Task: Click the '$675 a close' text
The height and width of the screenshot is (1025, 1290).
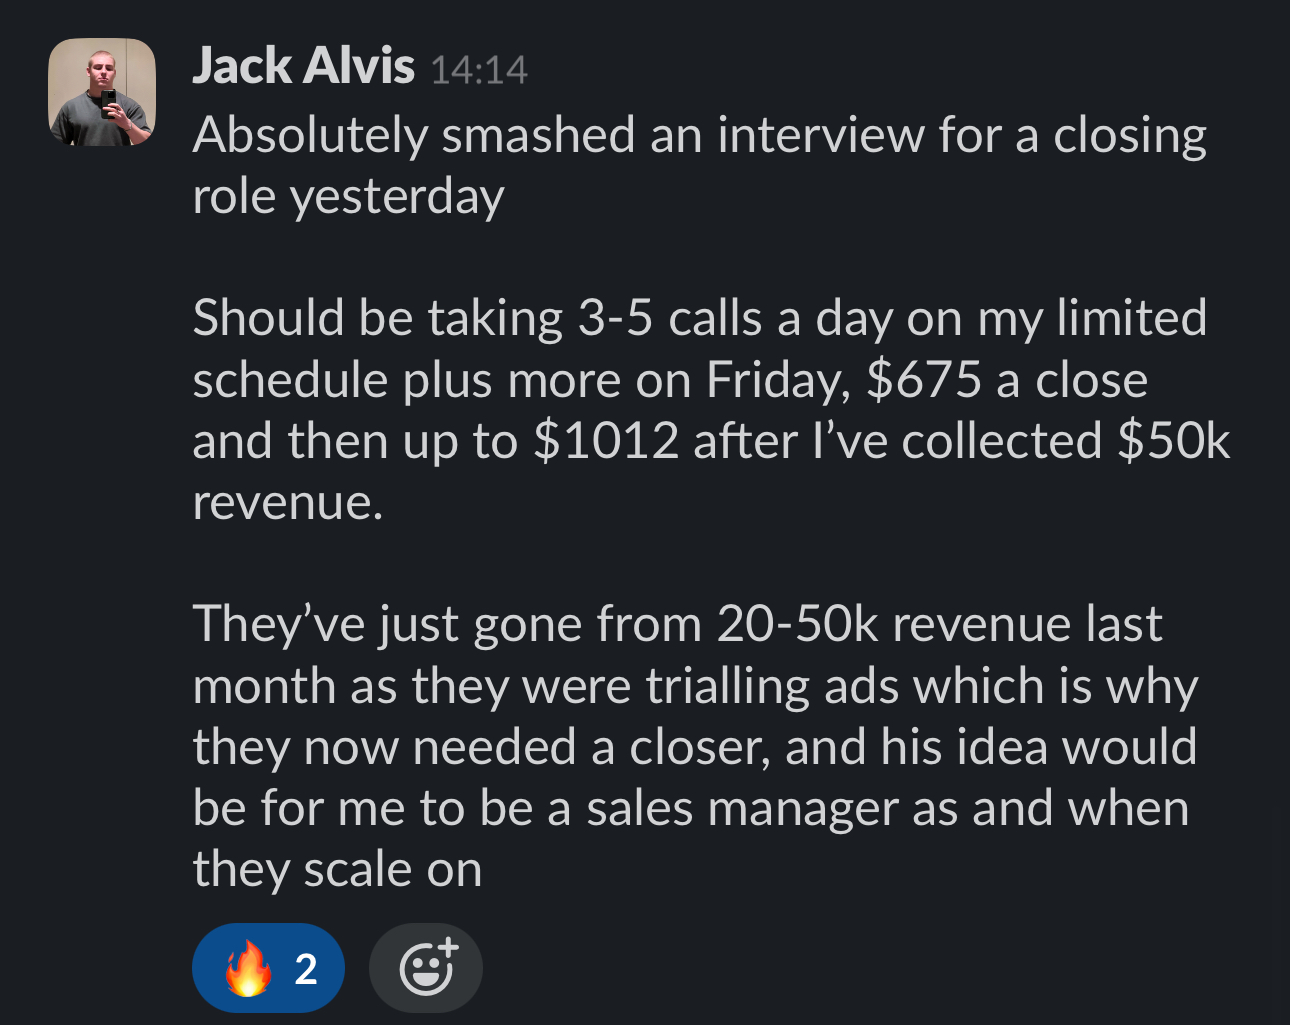Action: pyautogui.click(x=1007, y=380)
